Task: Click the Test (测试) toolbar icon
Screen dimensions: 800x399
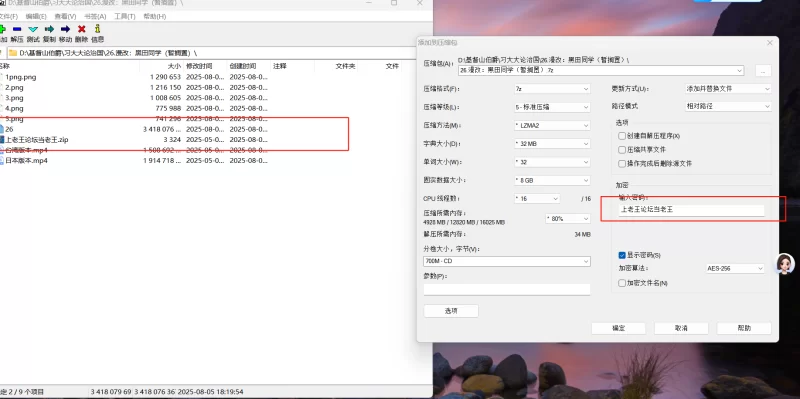Action: (33, 29)
